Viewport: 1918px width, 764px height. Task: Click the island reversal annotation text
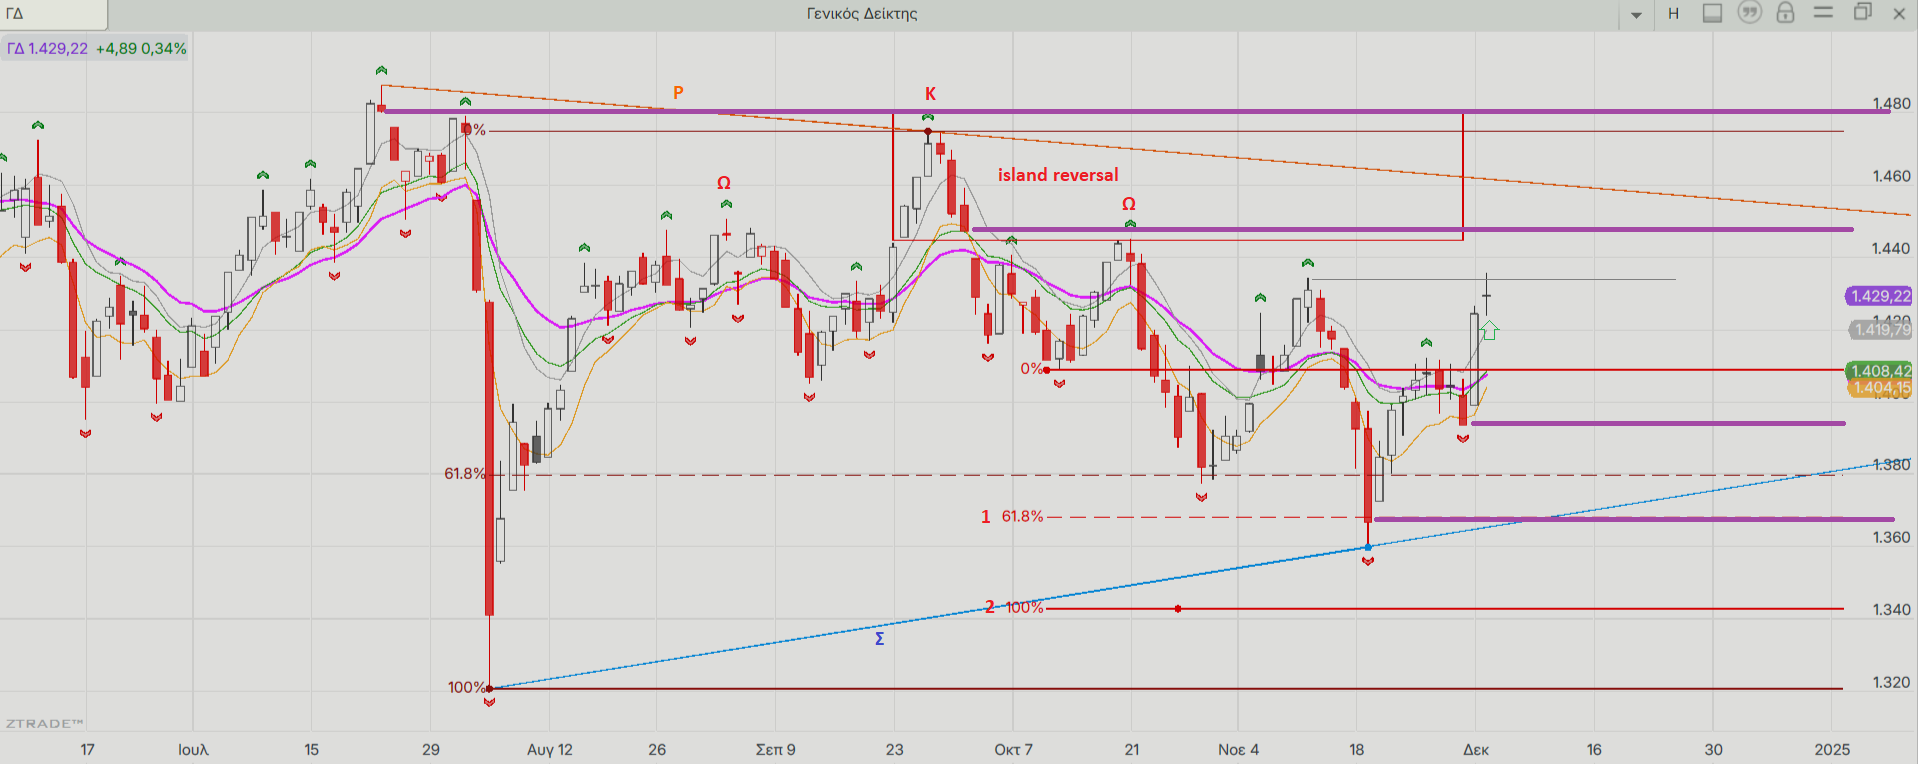1058,175
